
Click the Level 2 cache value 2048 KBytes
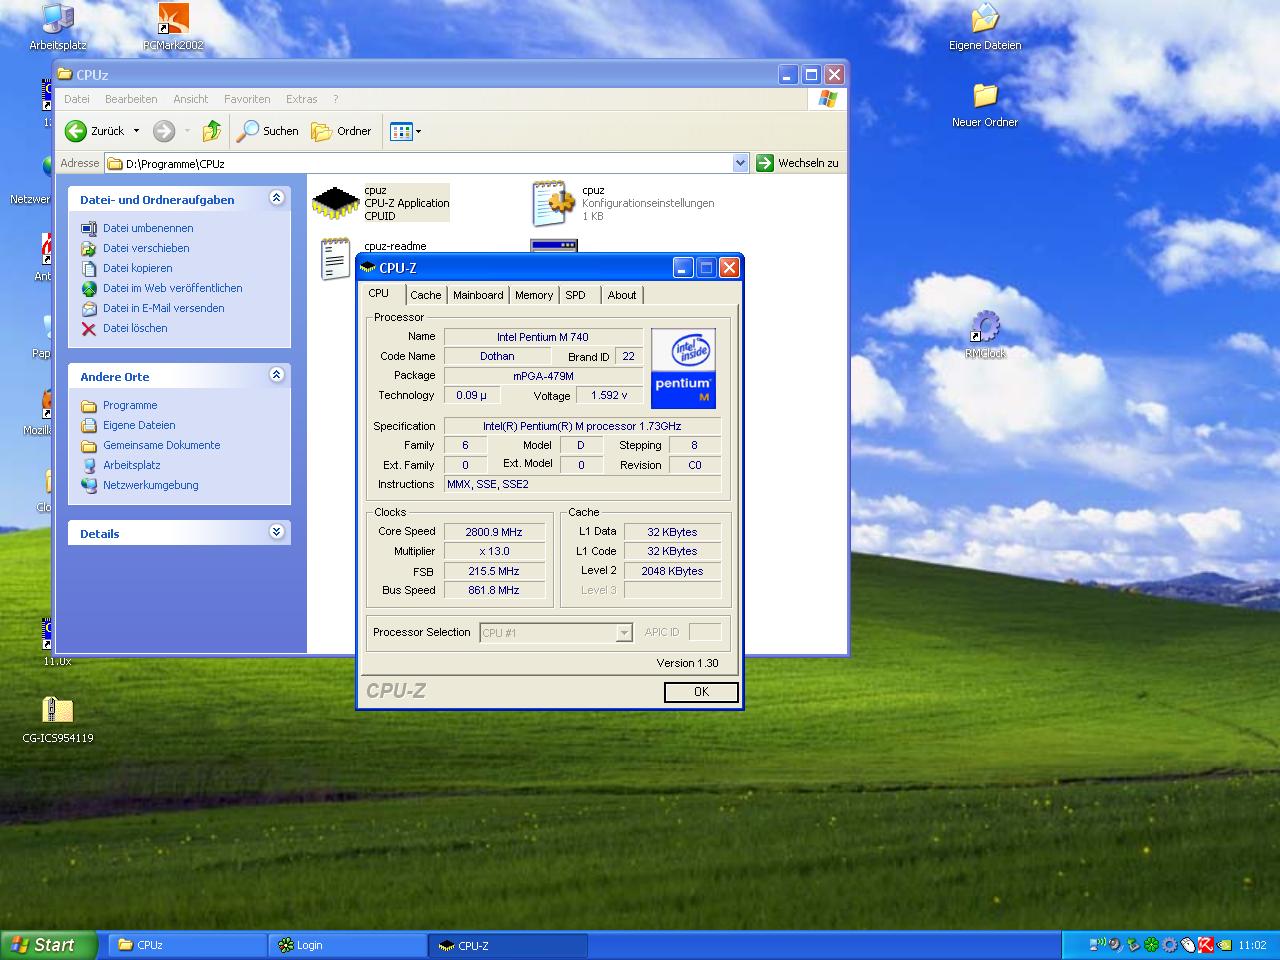click(672, 571)
